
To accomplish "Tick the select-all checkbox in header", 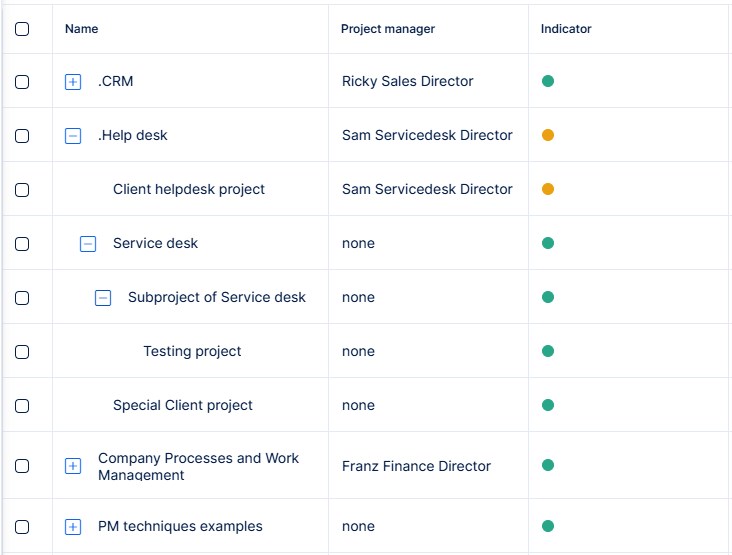I will click(22, 29).
